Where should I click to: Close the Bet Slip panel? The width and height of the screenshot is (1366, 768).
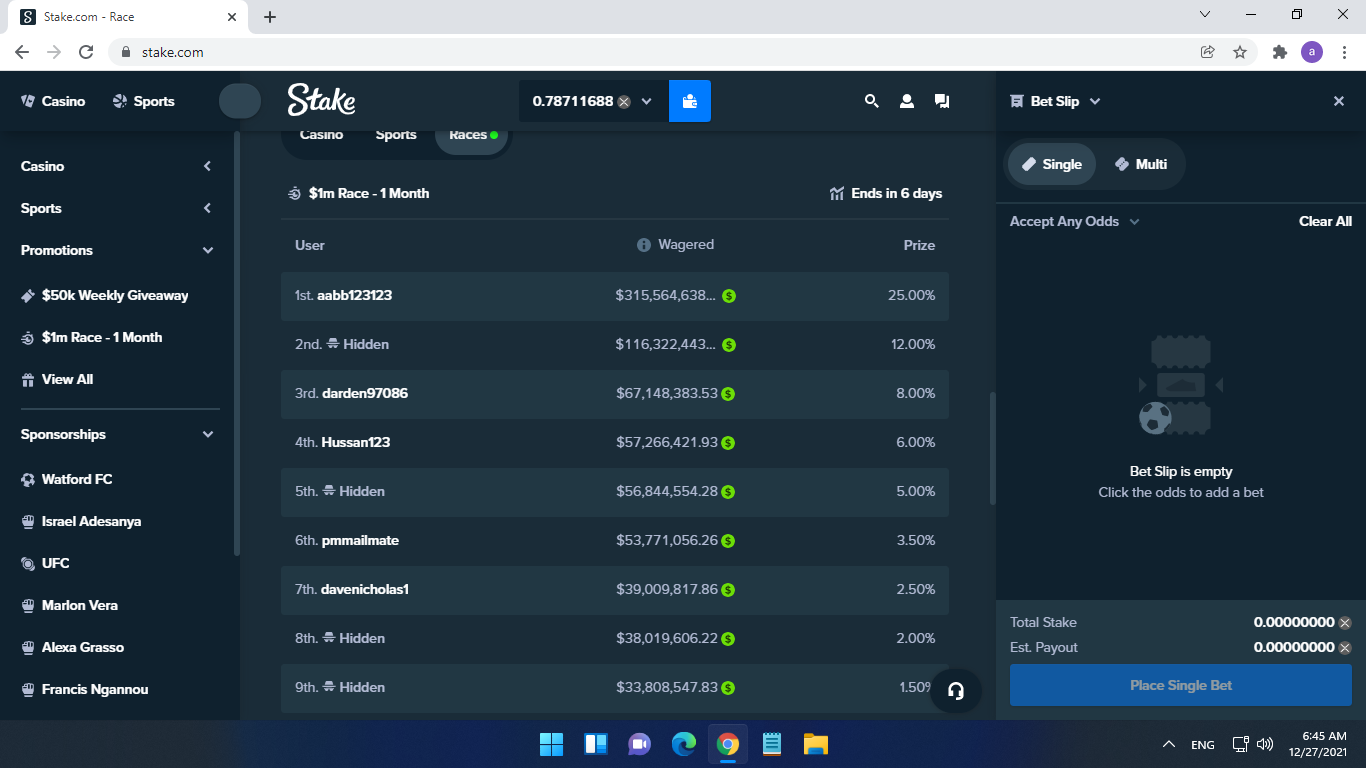pyautogui.click(x=1339, y=101)
